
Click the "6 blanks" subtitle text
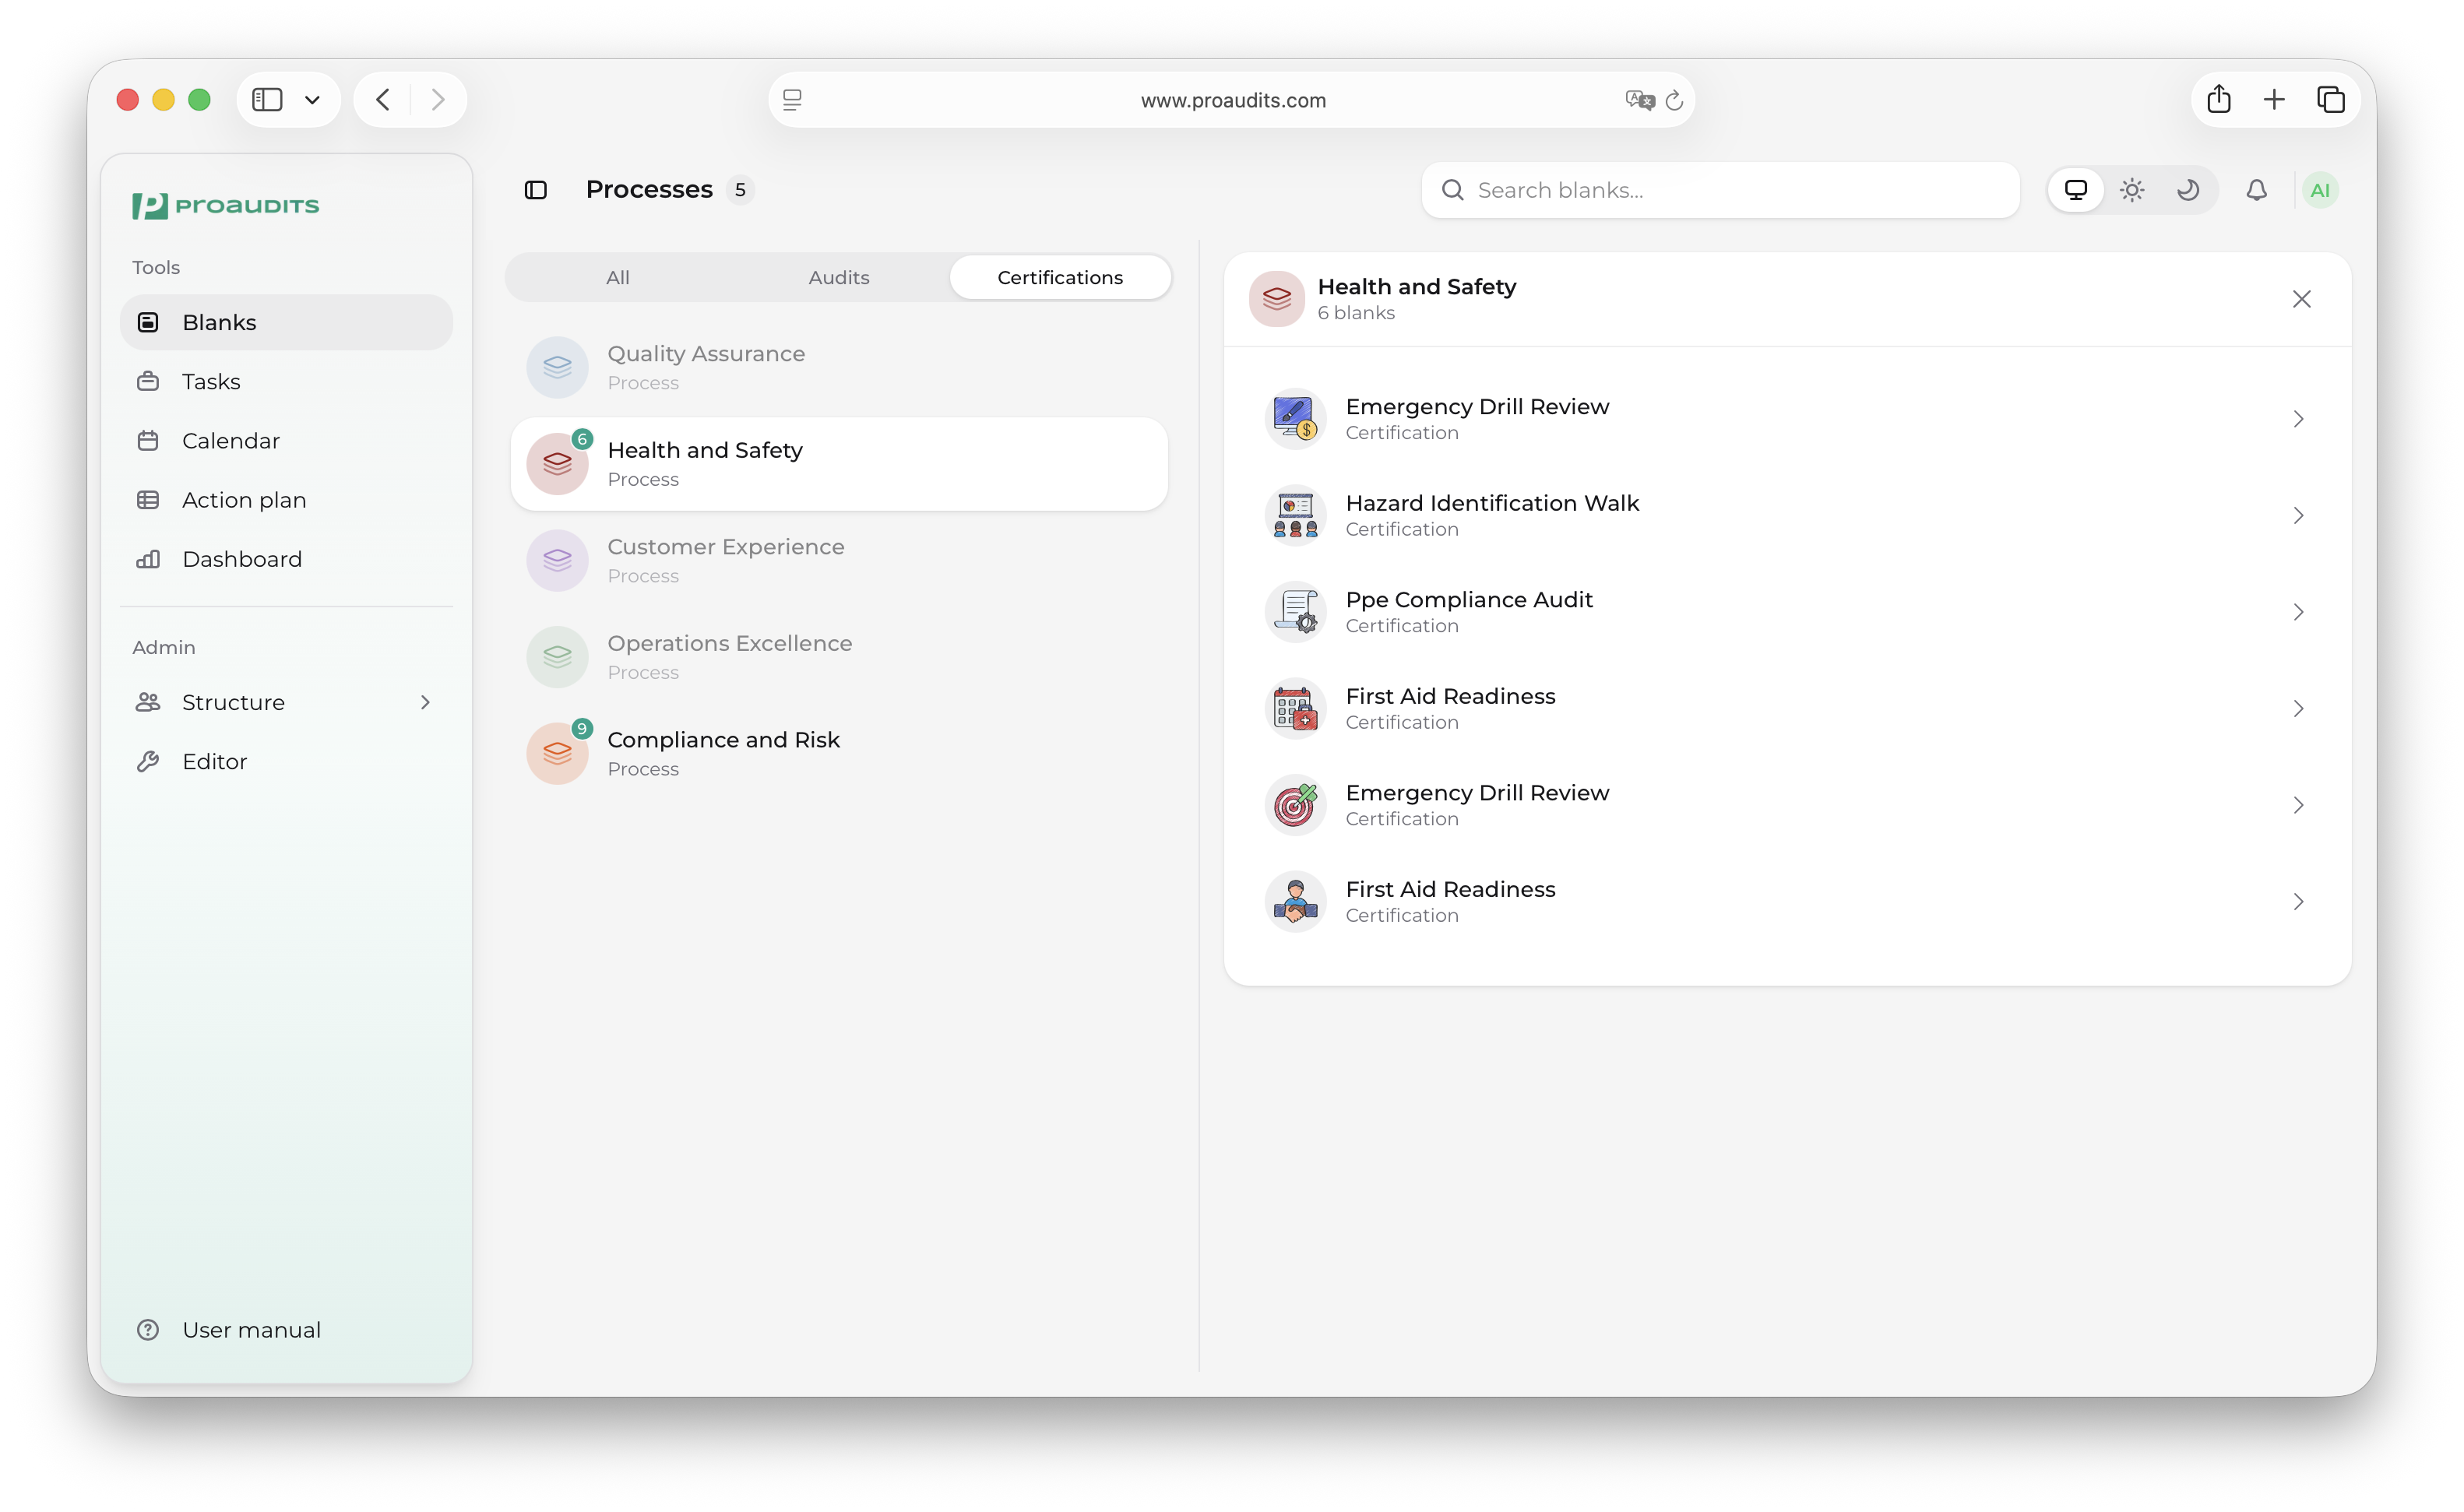(1355, 313)
